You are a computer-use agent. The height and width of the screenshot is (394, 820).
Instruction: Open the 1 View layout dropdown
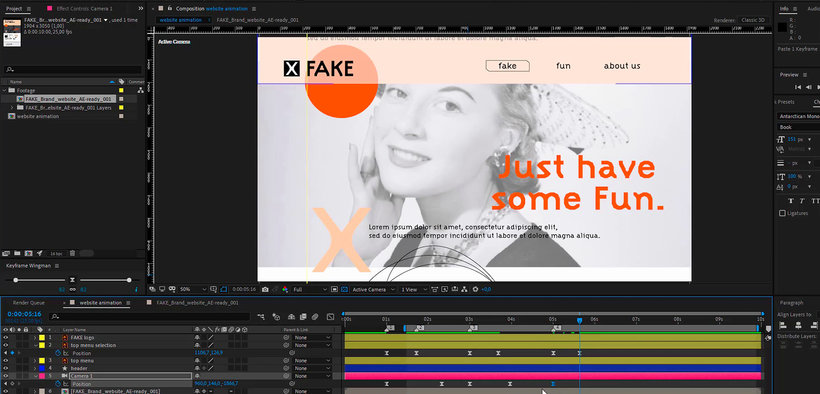(414, 289)
